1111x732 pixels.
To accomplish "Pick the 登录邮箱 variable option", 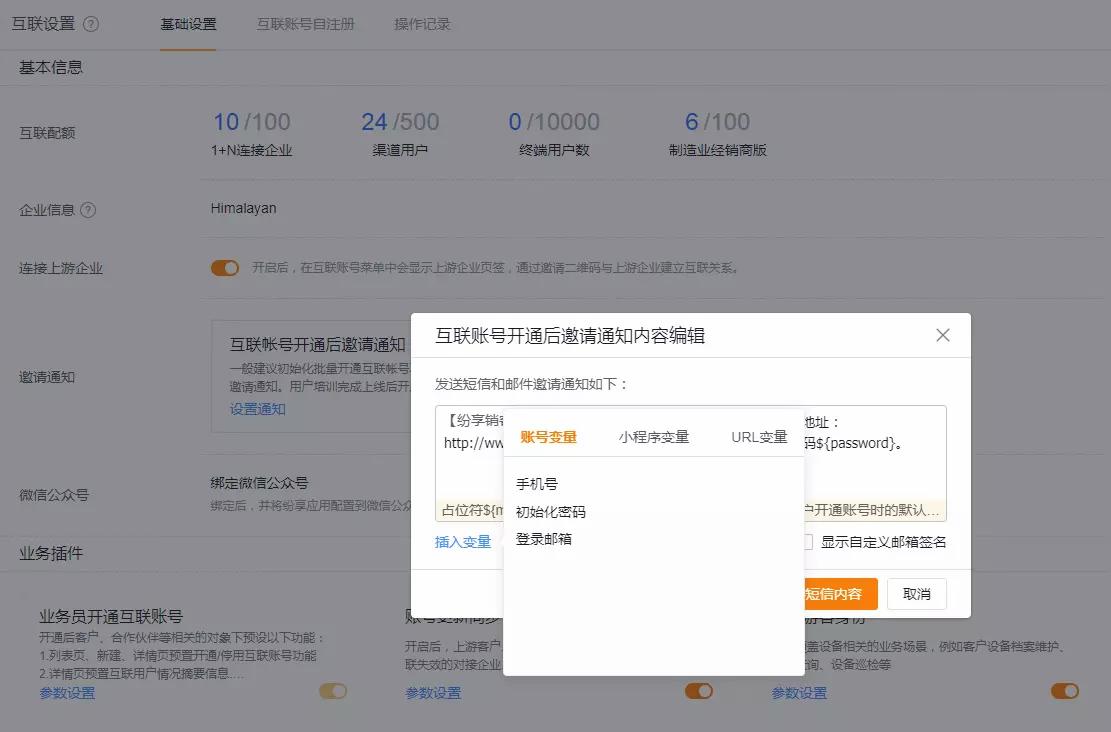I will point(544,539).
